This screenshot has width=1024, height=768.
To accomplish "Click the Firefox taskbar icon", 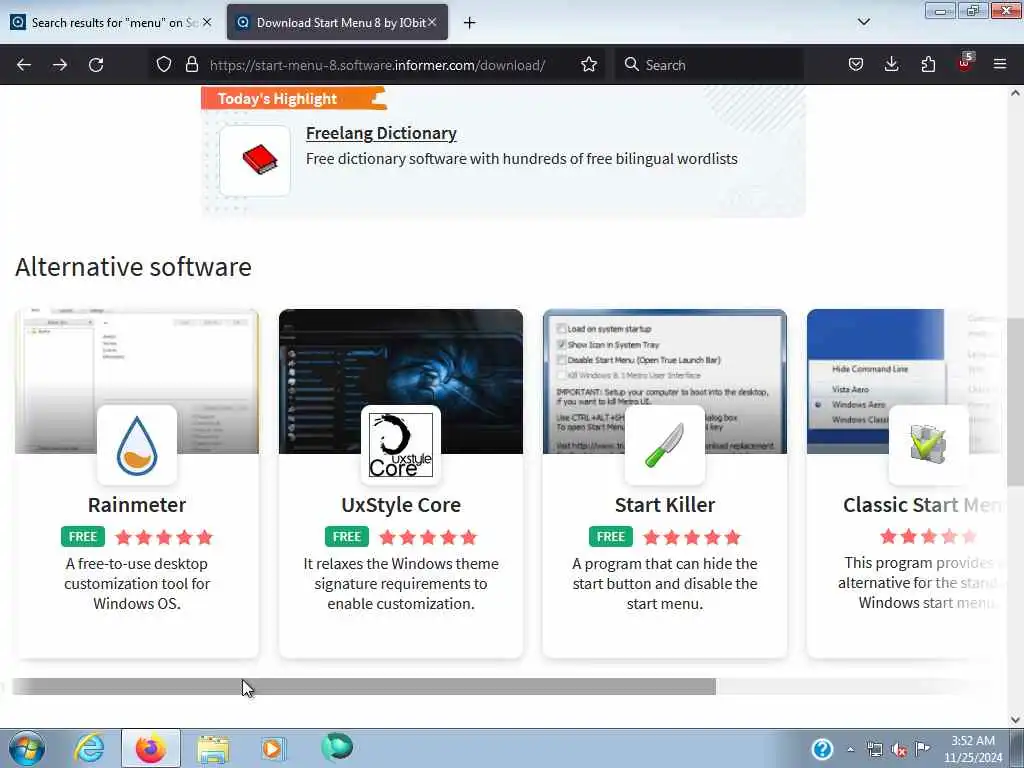I will [151, 748].
